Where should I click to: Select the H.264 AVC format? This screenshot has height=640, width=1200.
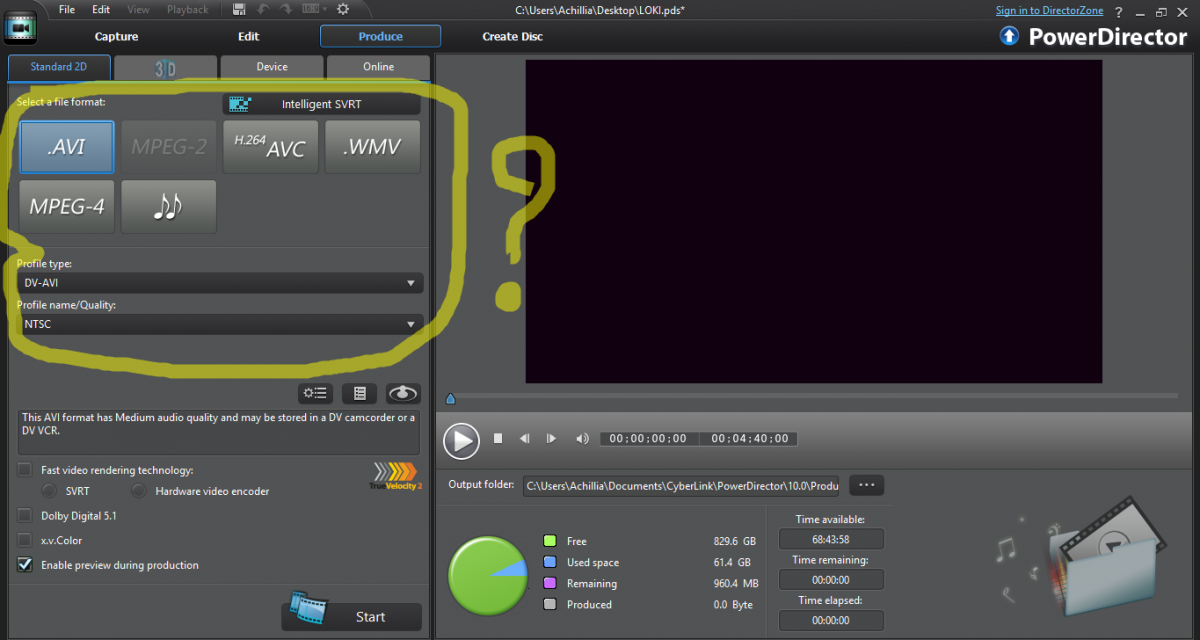(270, 147)
